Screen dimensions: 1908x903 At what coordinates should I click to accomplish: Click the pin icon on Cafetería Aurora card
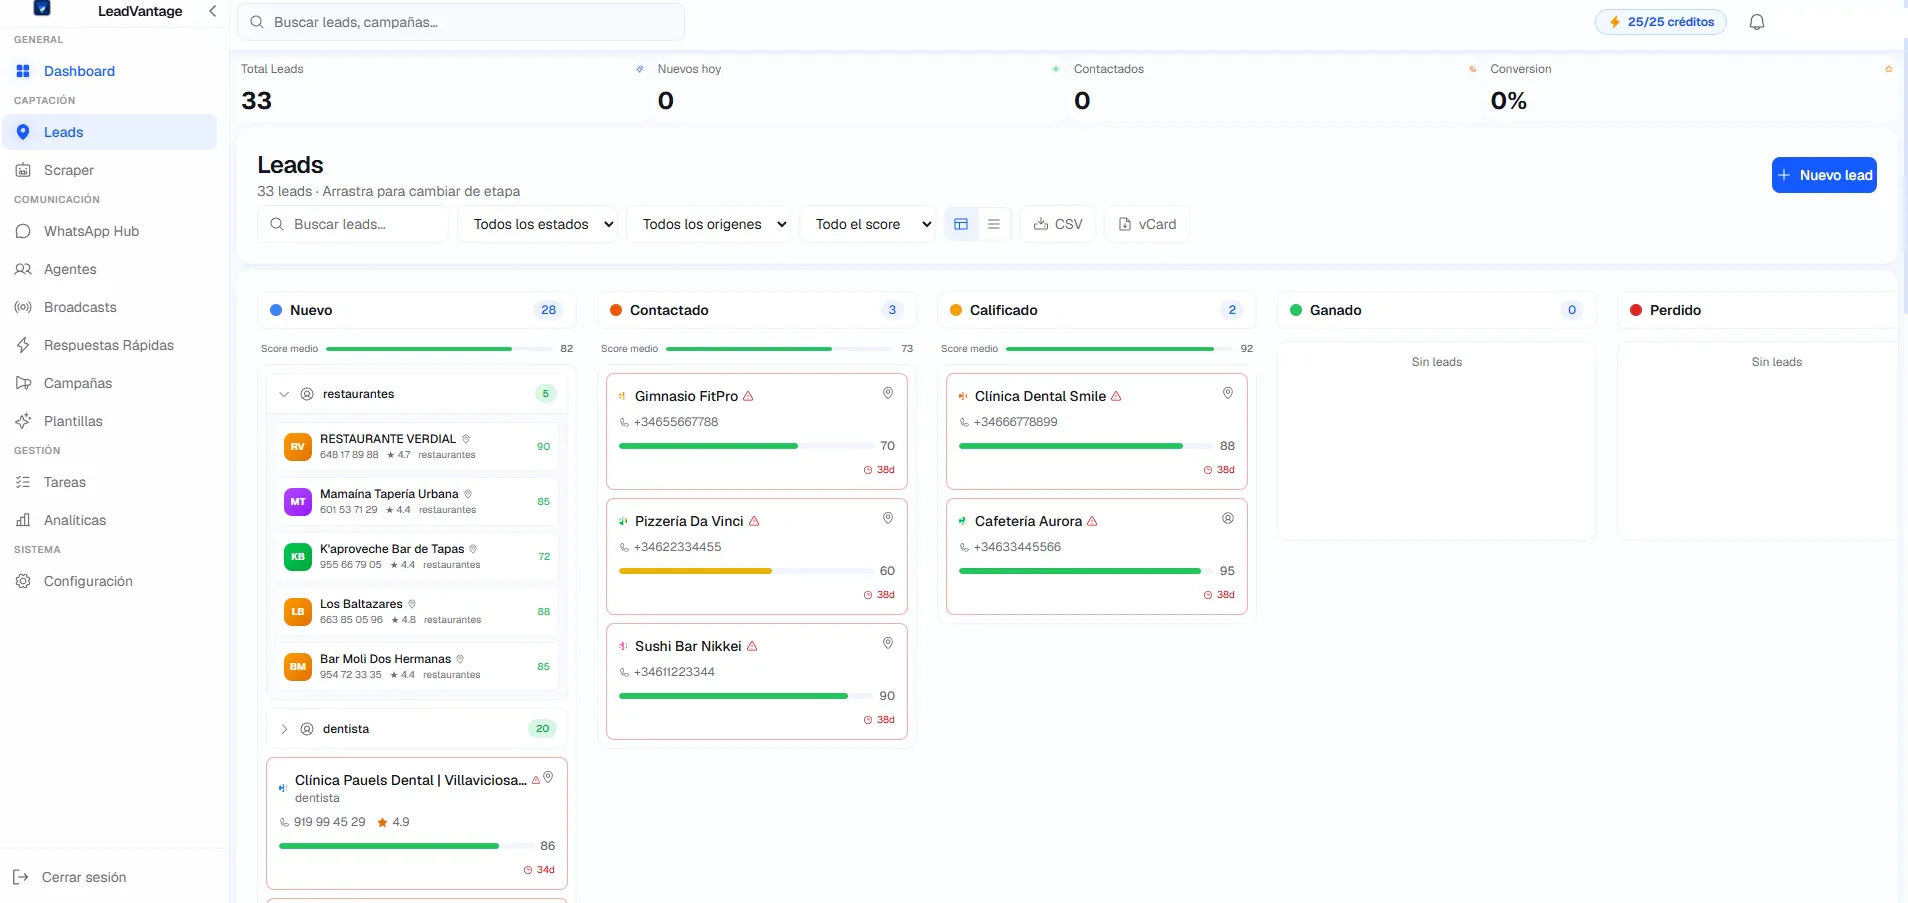coord(1227,518)
